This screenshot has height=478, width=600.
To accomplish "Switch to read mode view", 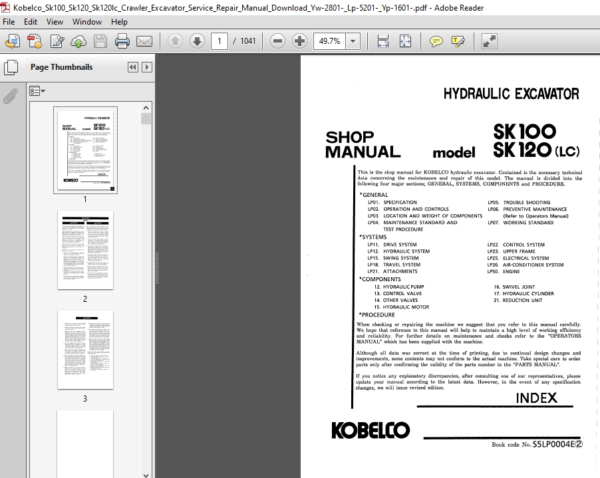I will [x=489, y=42].
